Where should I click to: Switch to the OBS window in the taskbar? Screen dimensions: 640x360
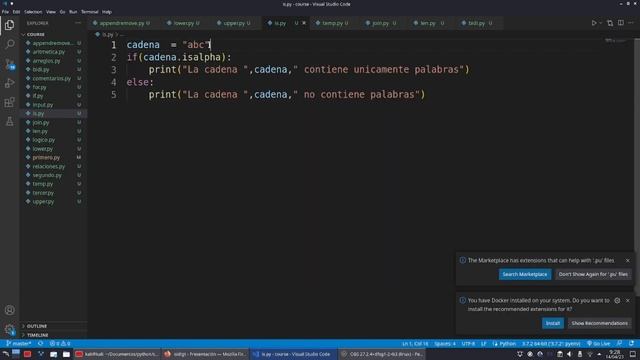[382, 354]
